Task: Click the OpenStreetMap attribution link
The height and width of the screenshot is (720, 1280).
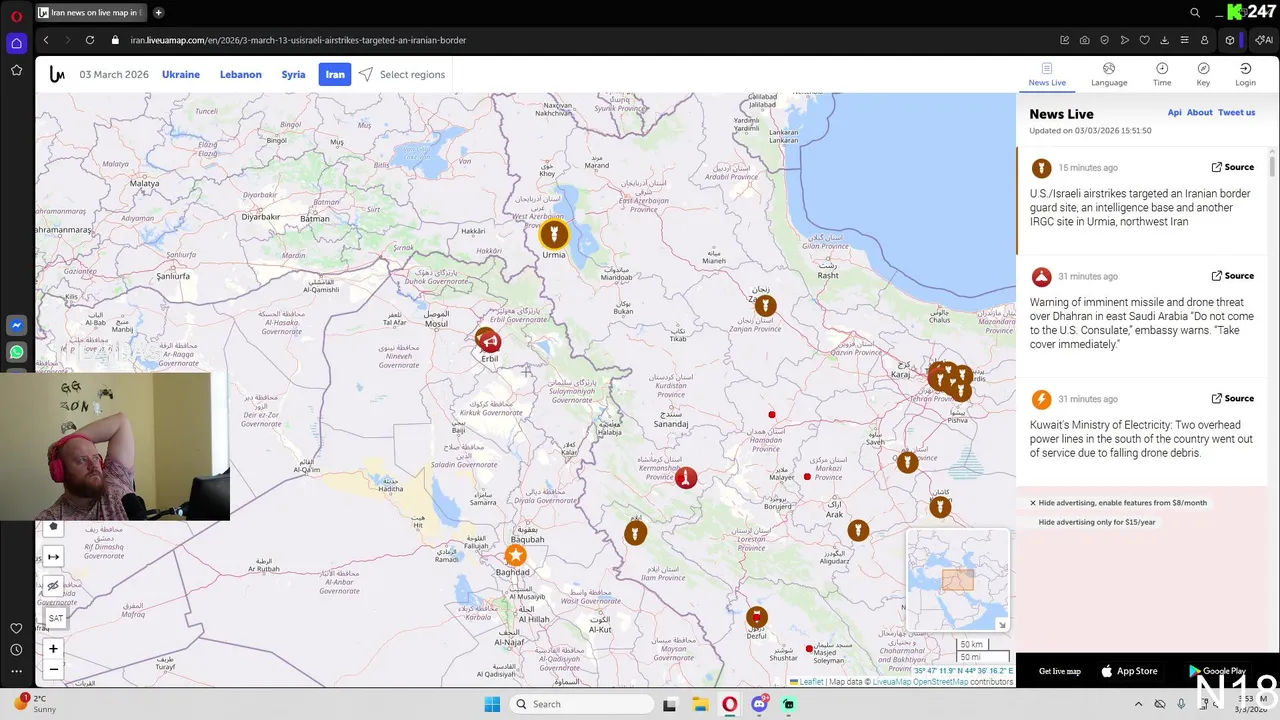Action: click(x=940, y=682)
